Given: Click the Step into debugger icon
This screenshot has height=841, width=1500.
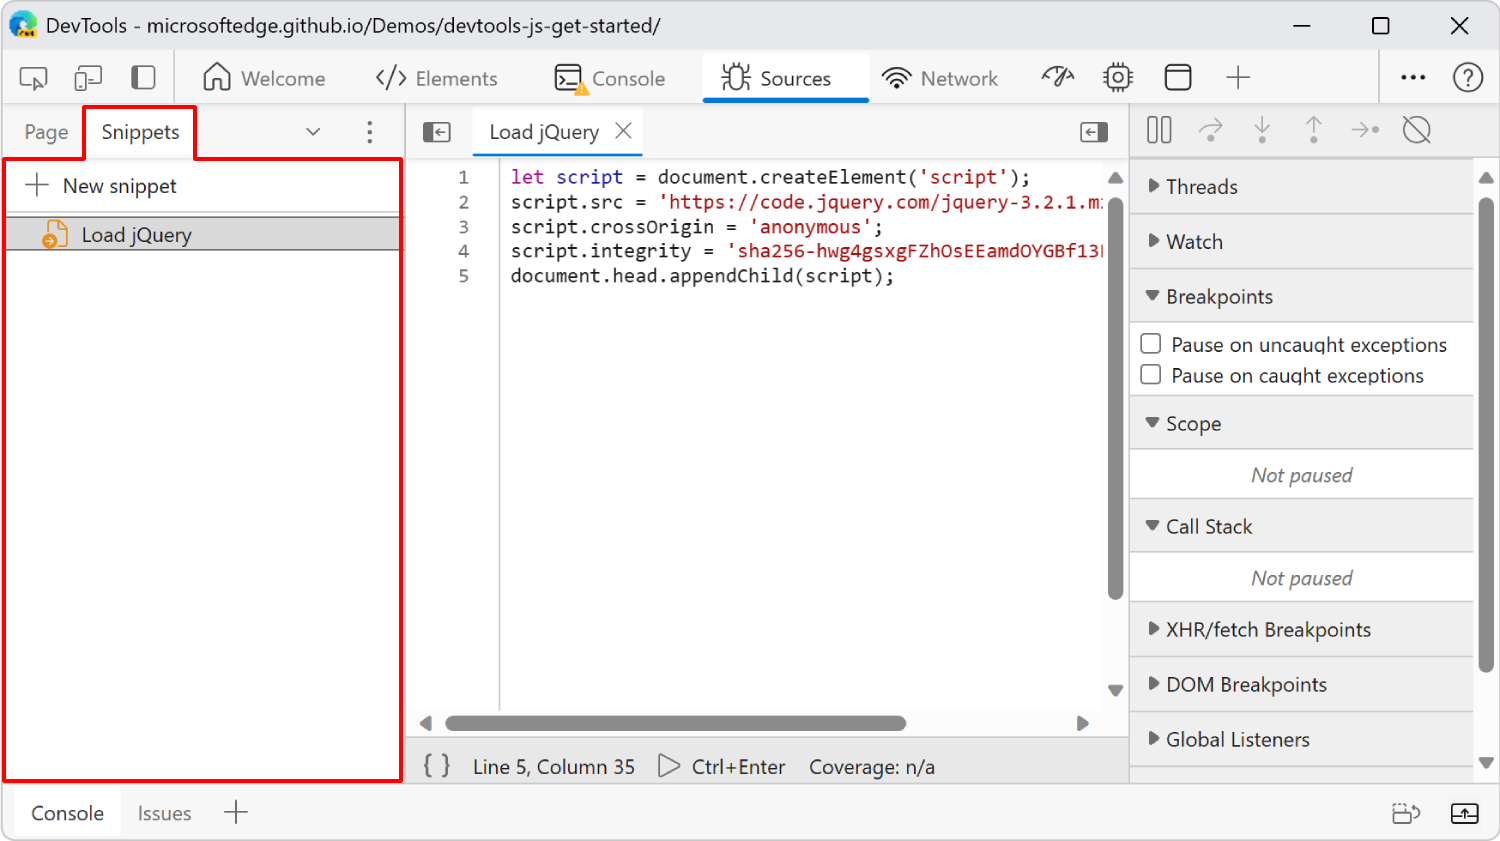Looking at the screenshot, I should point(1262,130).
